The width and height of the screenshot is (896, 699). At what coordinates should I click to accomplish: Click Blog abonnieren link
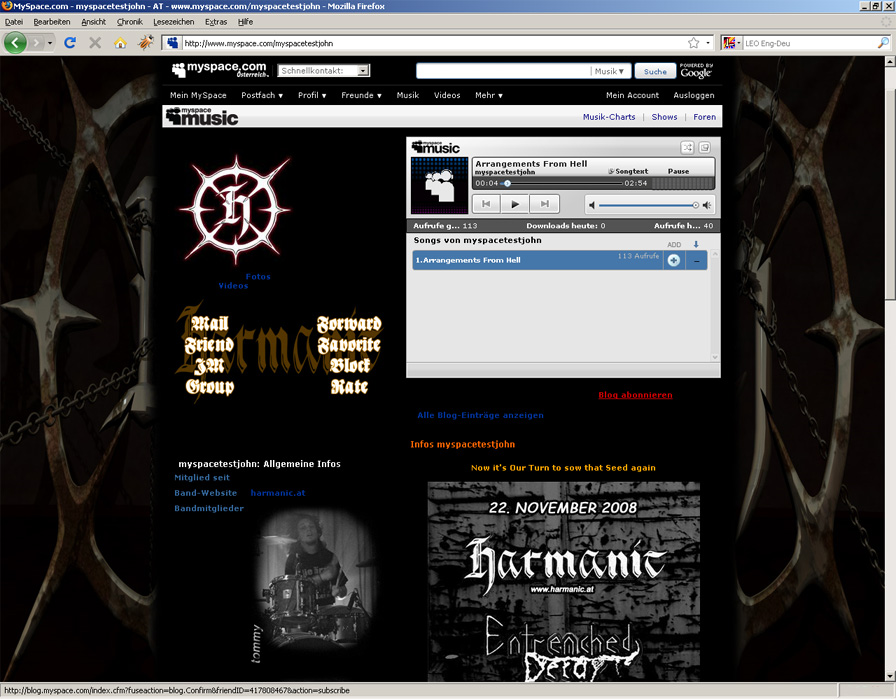635,395
